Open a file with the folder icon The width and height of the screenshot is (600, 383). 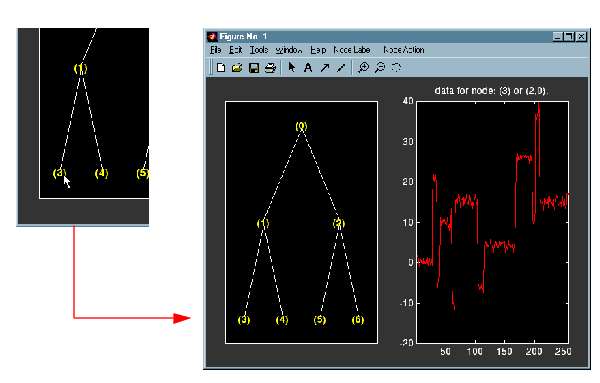click(237, 68)
